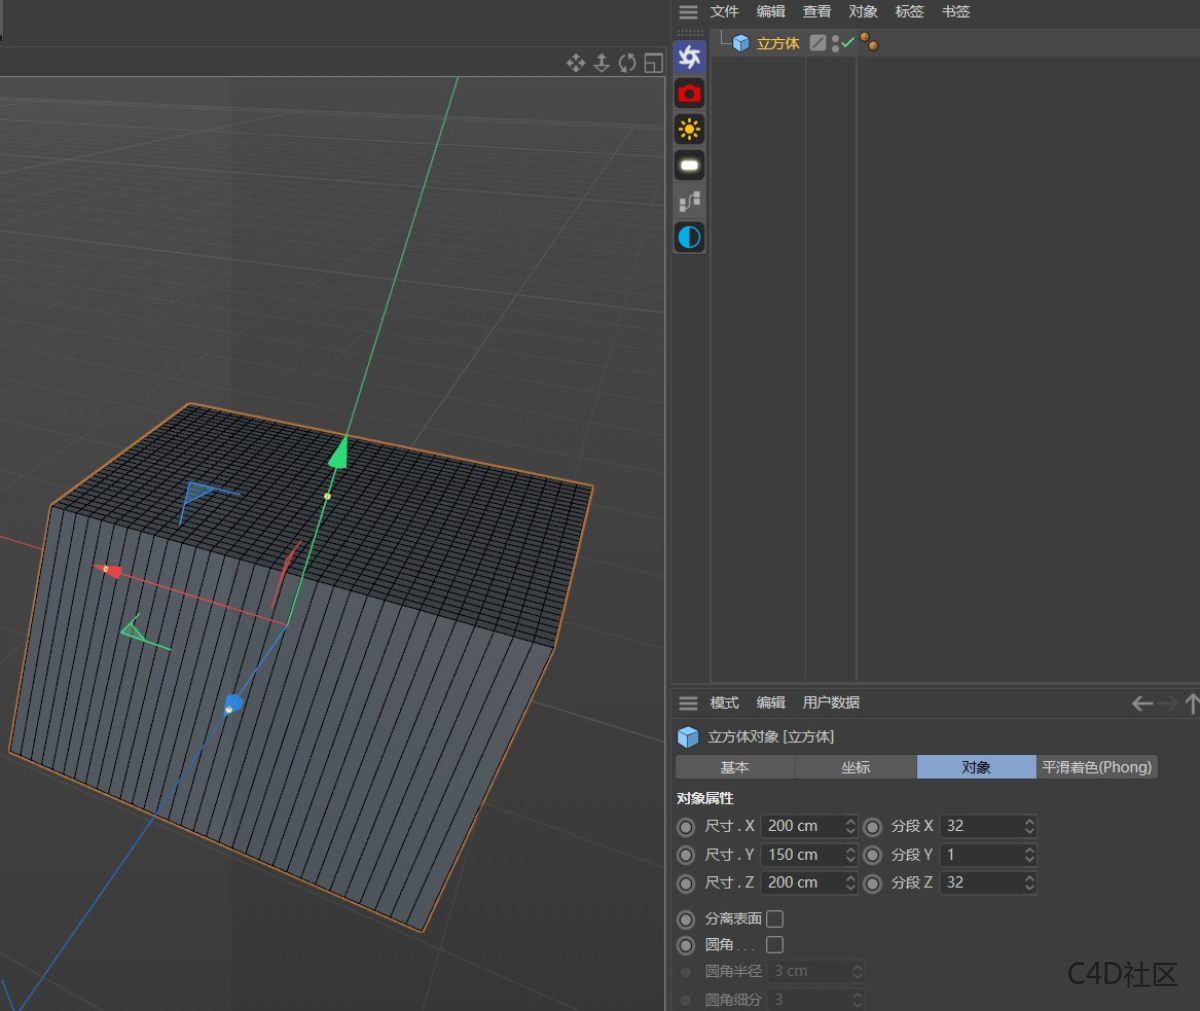Click the cube icon beside 立方体 in object manager
This screenshot has width=1200, height=1011.
tap(740, 42)
